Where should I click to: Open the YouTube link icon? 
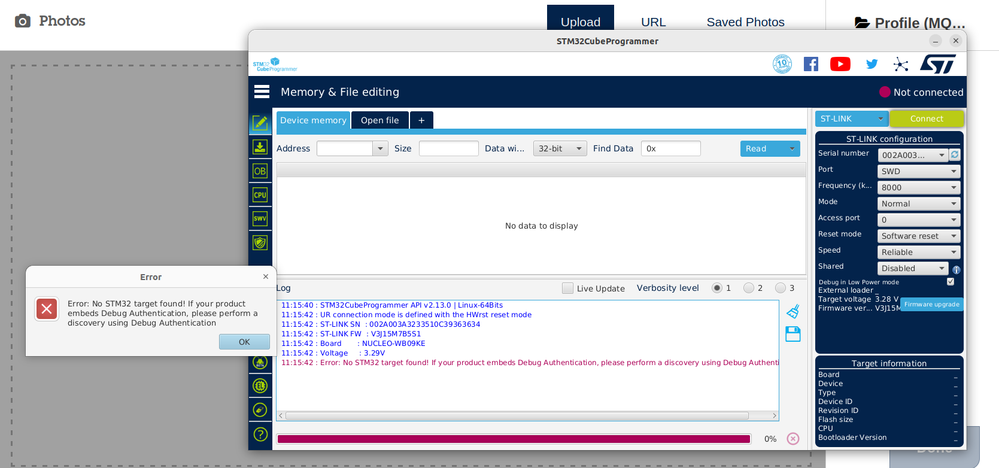[x=840, y=64]
